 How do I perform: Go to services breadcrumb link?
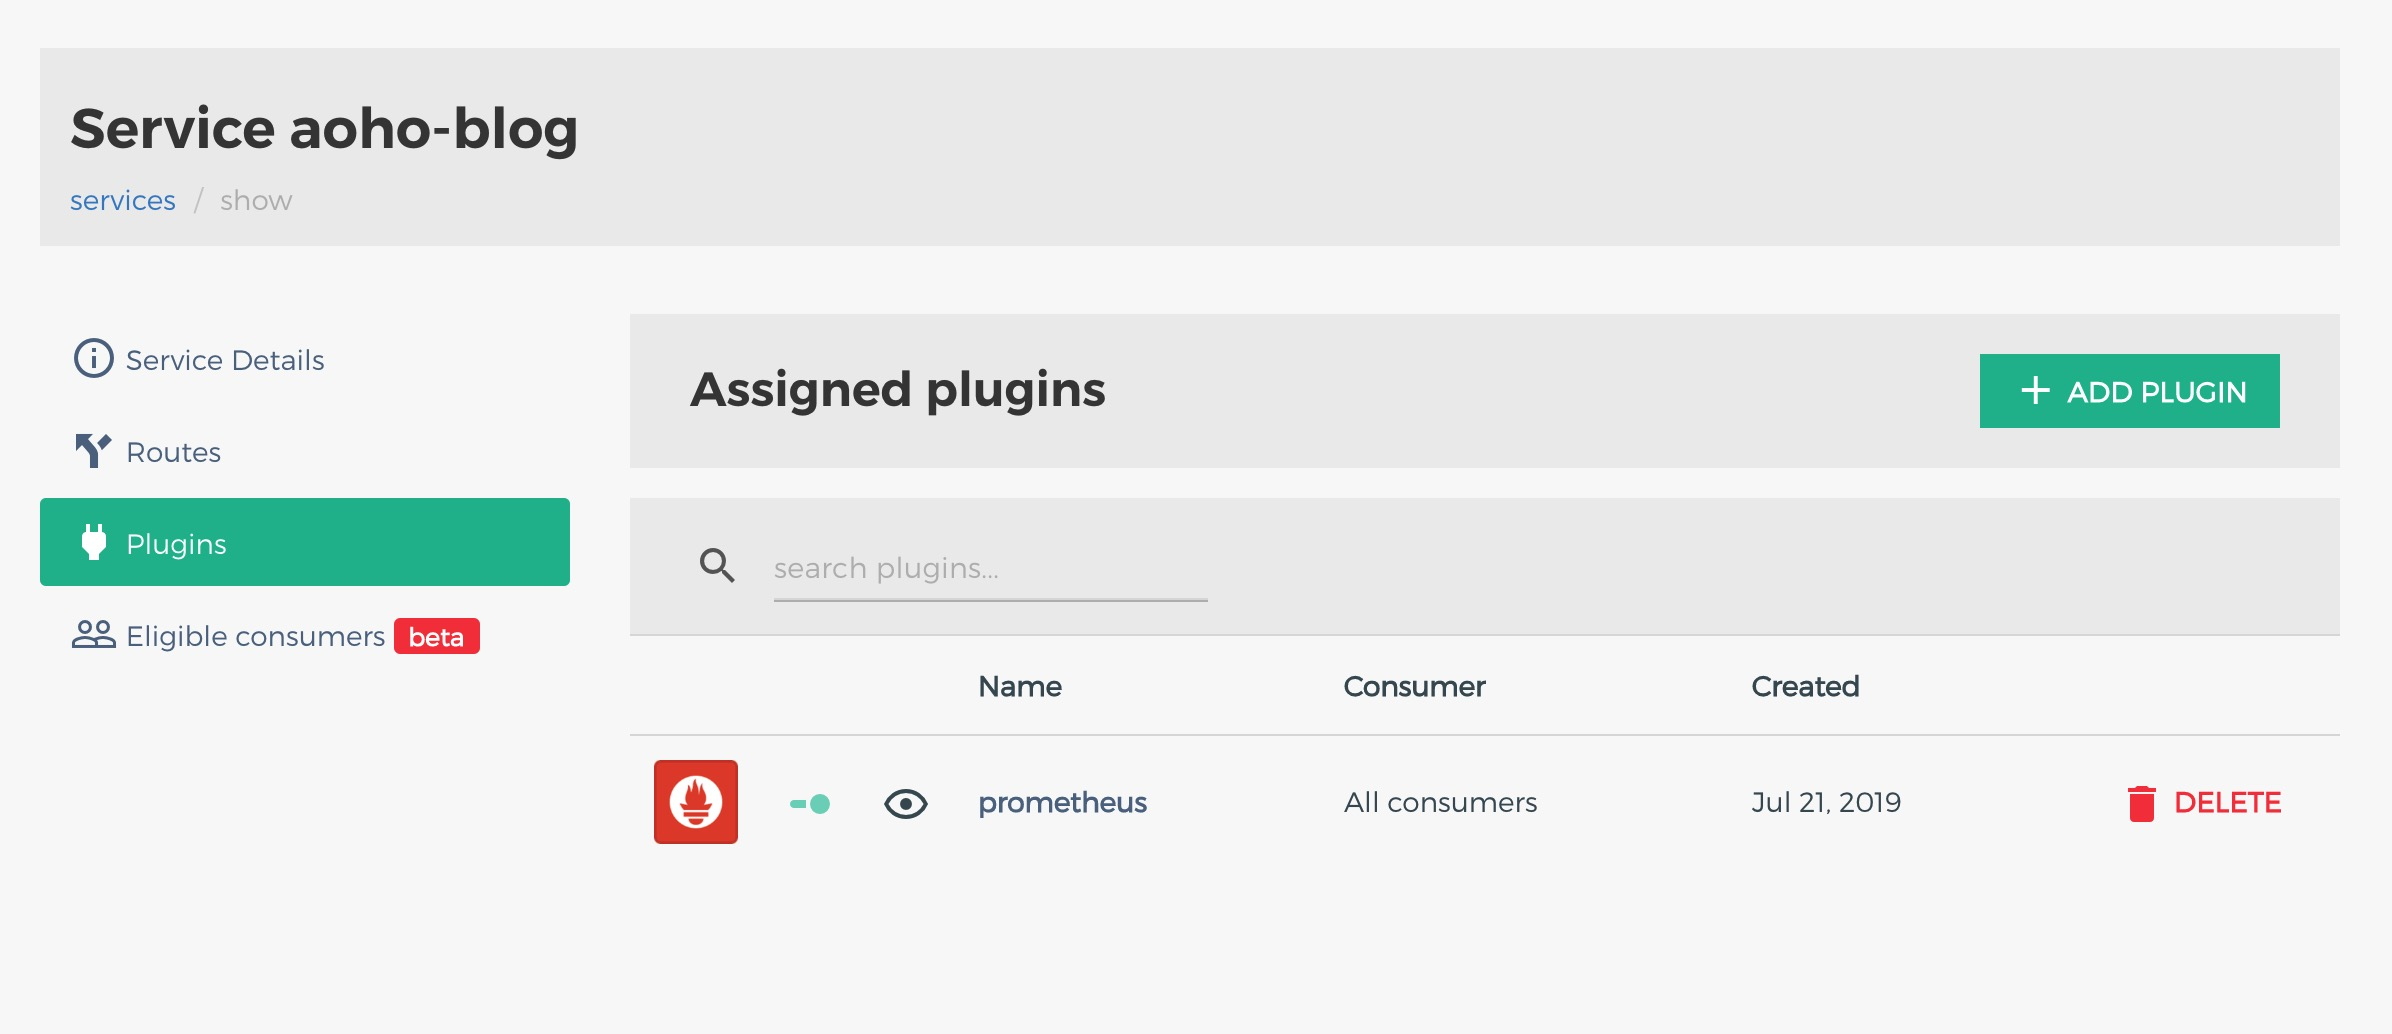122,201
